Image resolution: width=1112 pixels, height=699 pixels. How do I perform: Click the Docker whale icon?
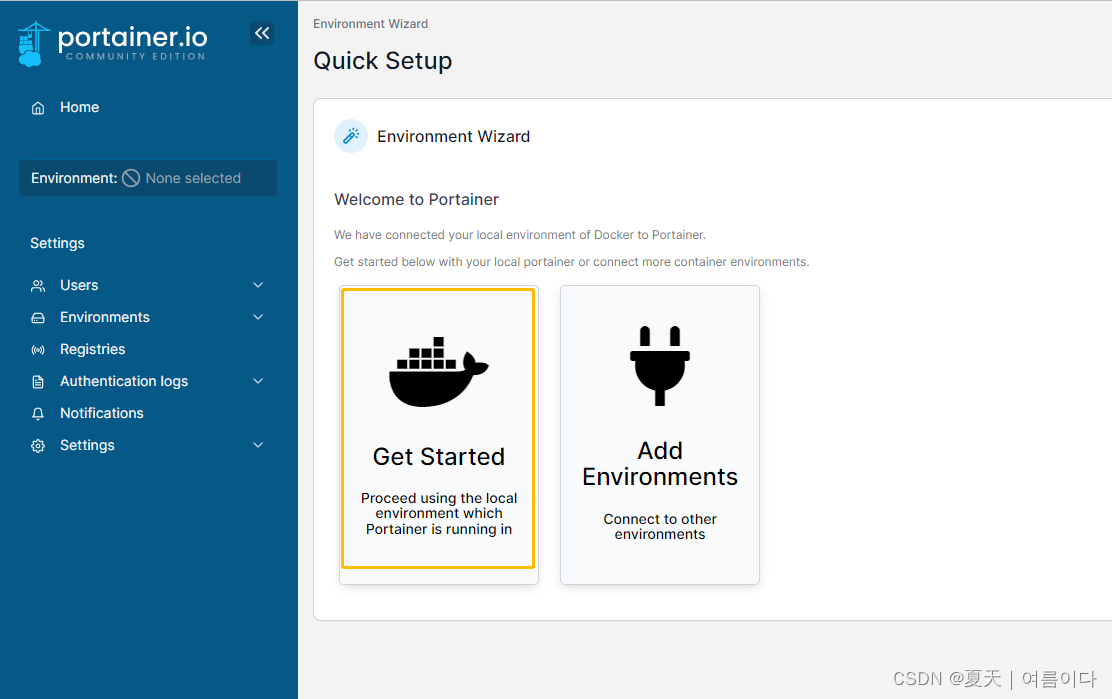(438, 371)
